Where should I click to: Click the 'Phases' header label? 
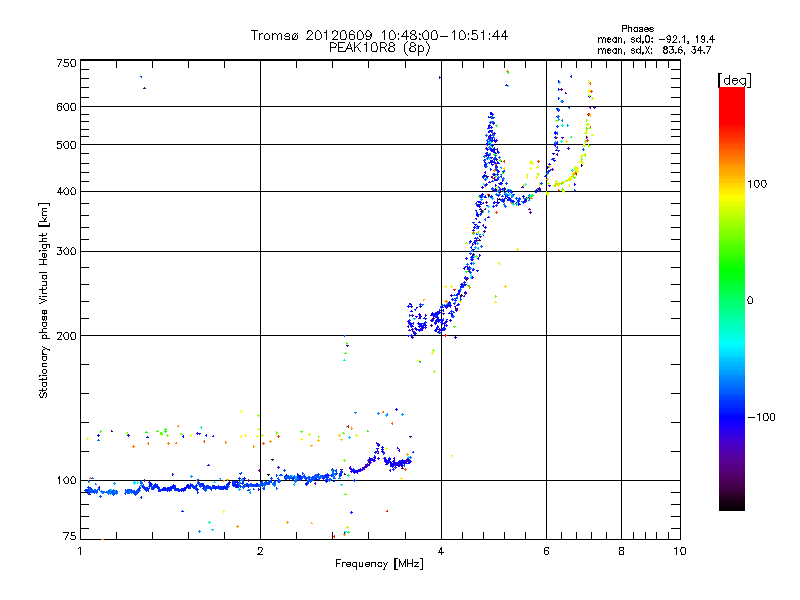(637, 29)
